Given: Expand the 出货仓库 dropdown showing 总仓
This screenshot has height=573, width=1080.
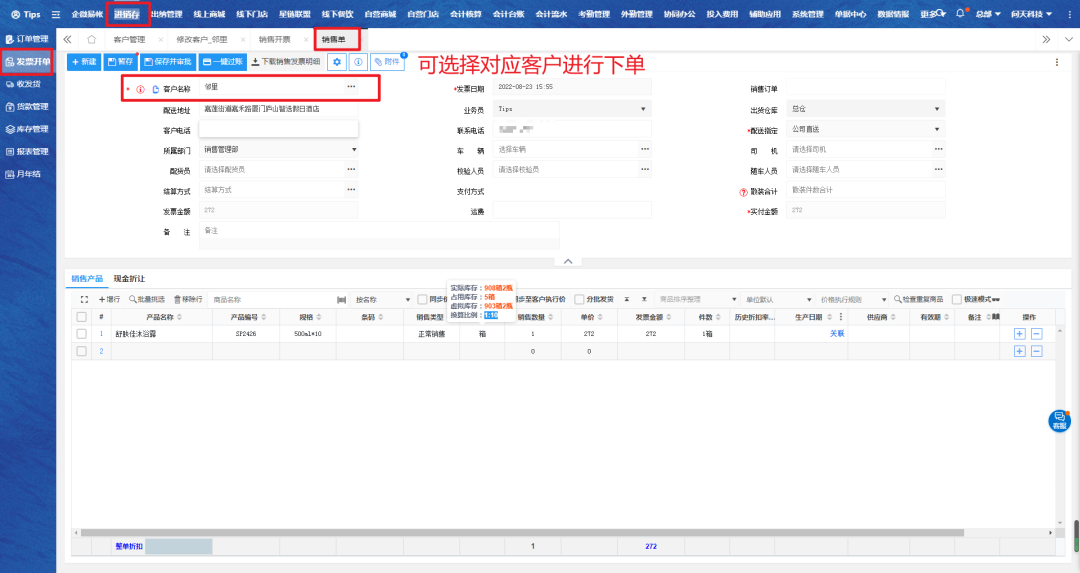Looking at the screenshot, I should pyautogui.click(x=865, y=109).
